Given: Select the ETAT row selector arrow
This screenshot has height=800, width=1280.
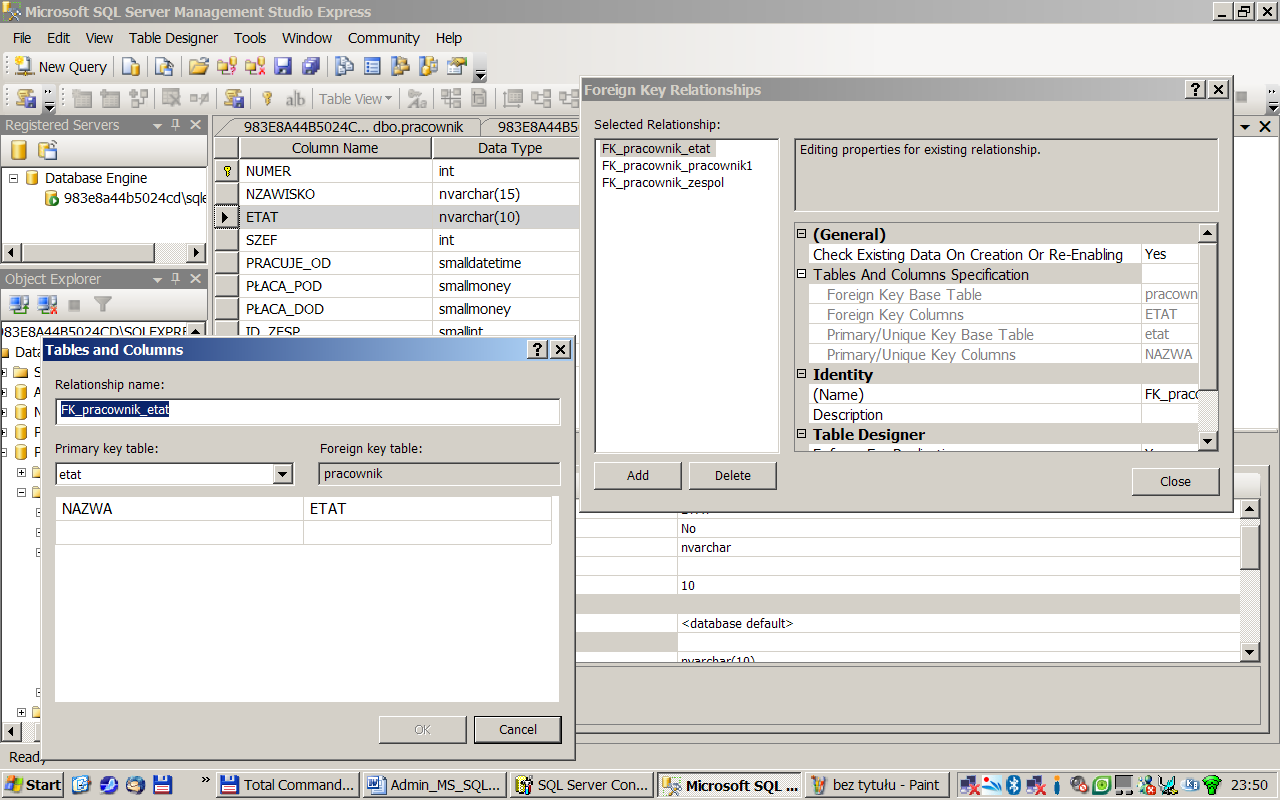Looking at the screenshot, I should point(226,217).
